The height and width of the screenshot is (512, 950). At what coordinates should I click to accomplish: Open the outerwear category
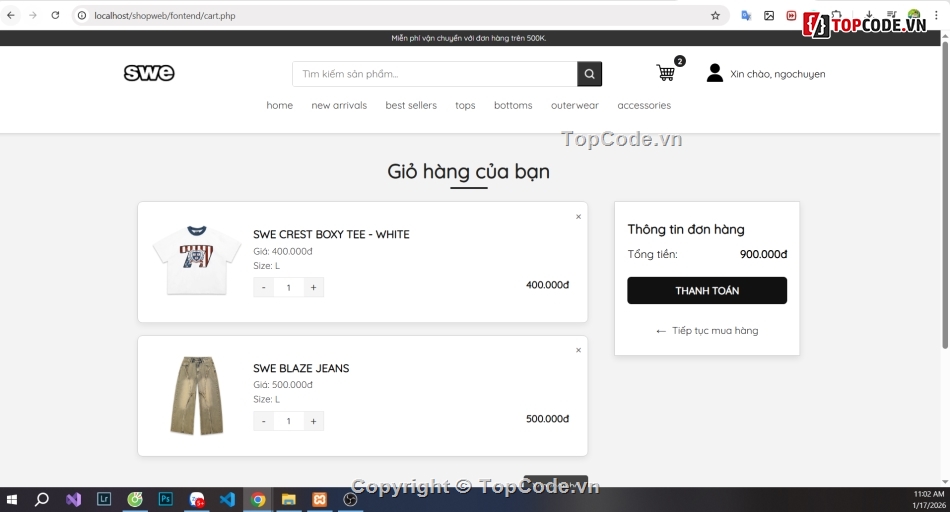574,106
